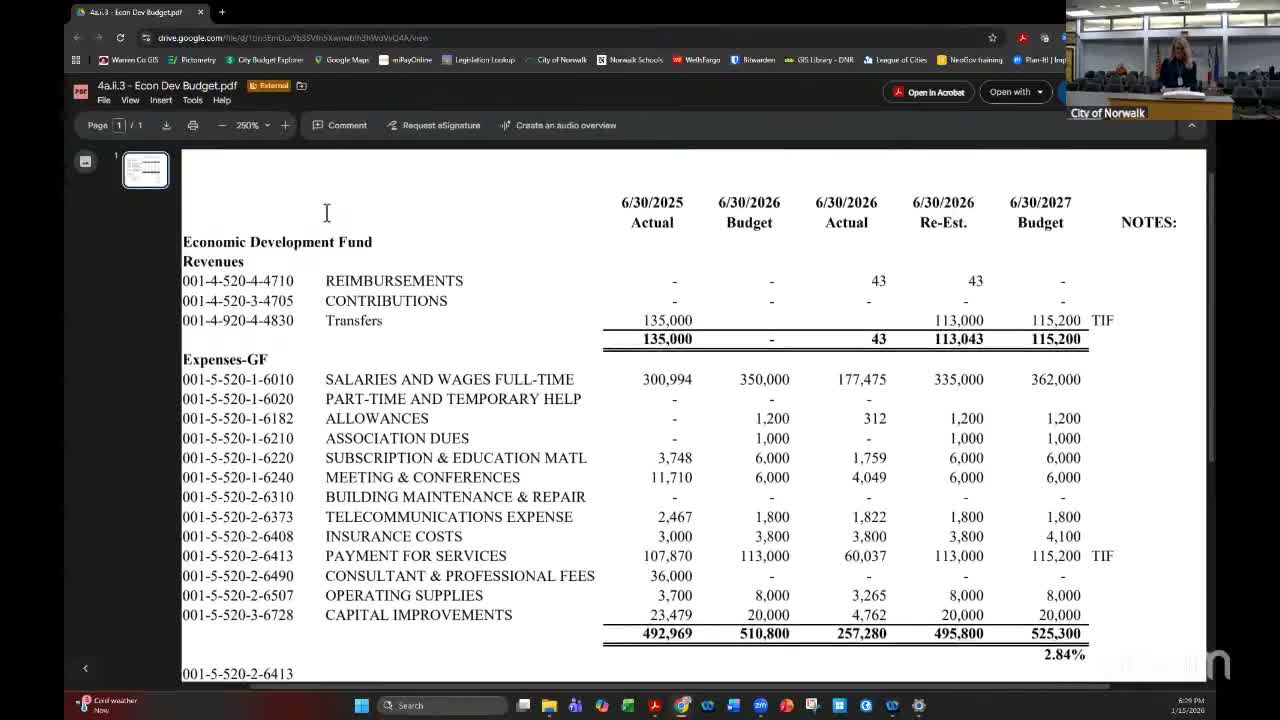
Task: Collapse the toolbar with the up chevron
Action: tap(1191, 125)
